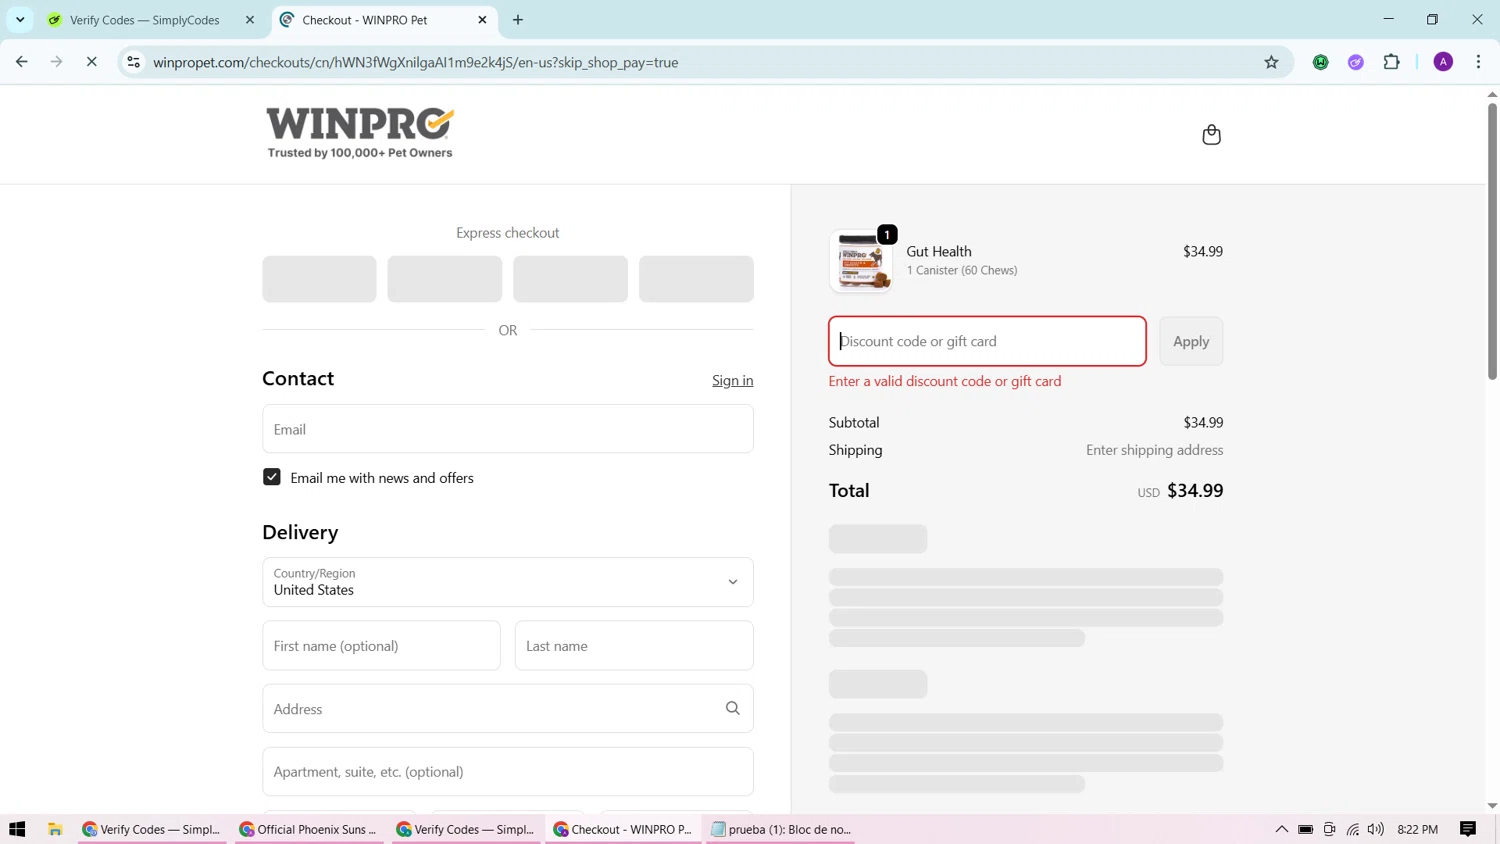The width and height of the screenshot is (1500, 844).
Task: Go back to the previous page
Action: 22,62
